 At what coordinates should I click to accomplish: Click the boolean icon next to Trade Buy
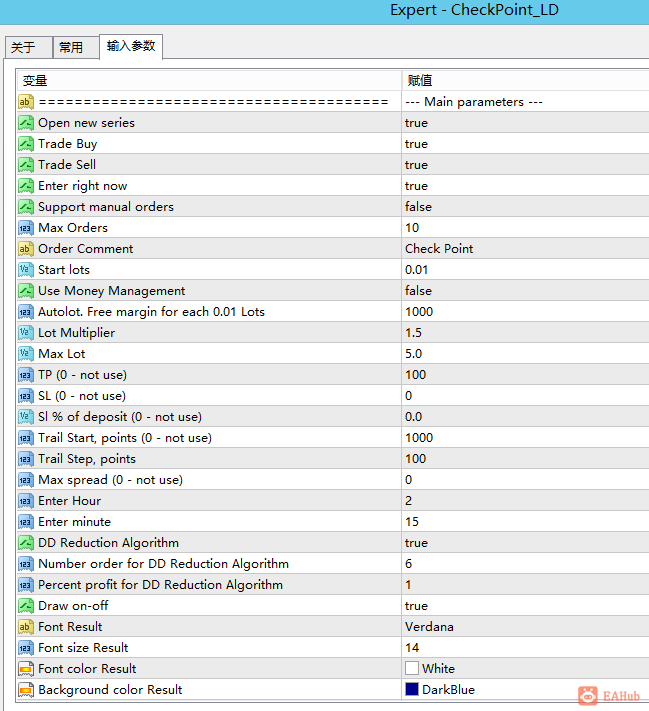(x=26, y=144)
